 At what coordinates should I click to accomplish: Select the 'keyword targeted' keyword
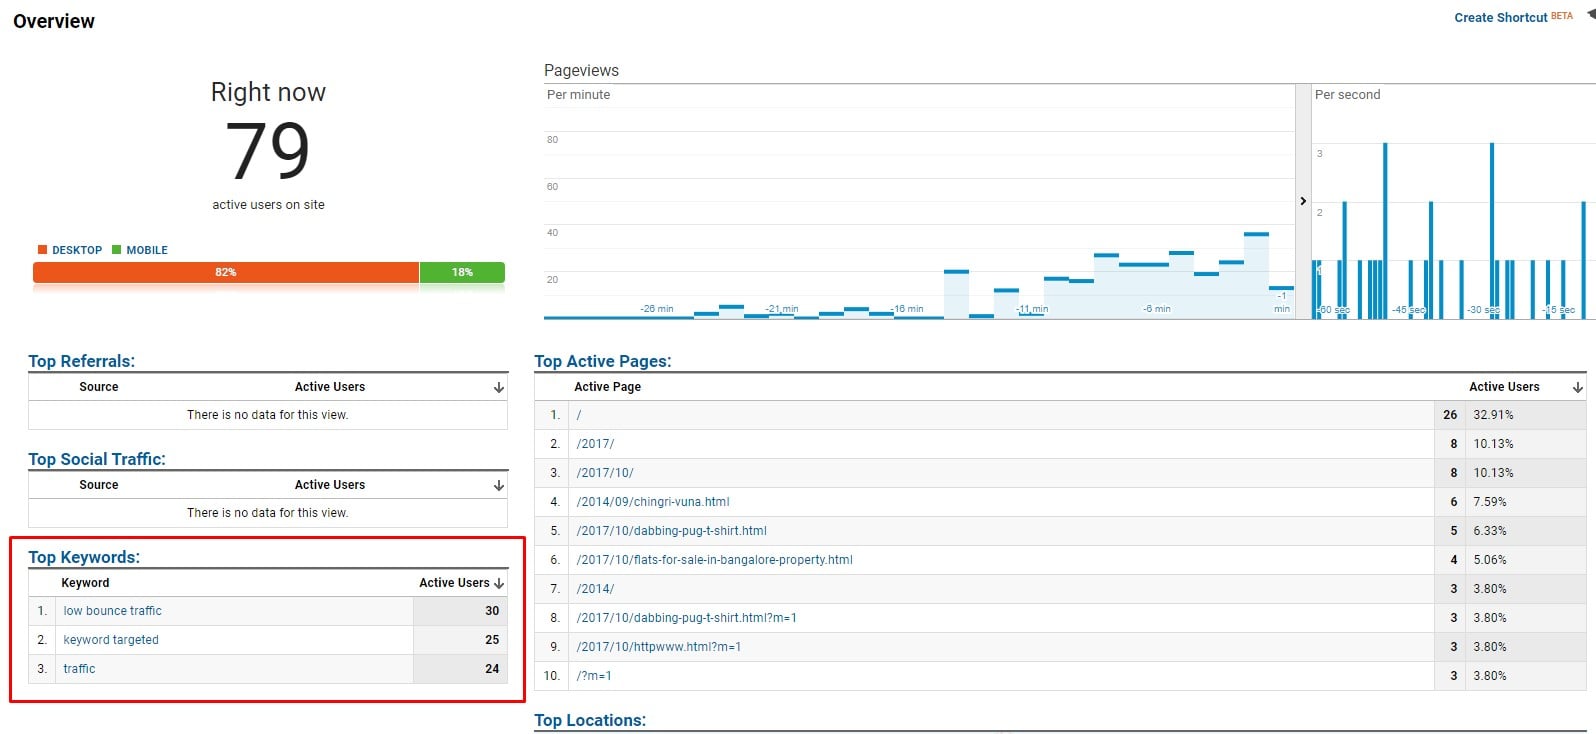coord(111,640)
